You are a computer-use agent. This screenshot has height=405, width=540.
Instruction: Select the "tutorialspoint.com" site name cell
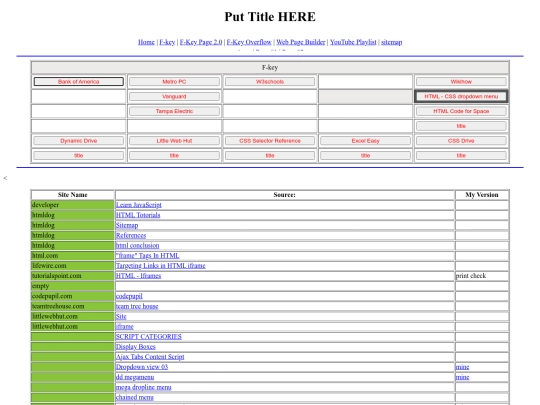(x=73, y=276)
